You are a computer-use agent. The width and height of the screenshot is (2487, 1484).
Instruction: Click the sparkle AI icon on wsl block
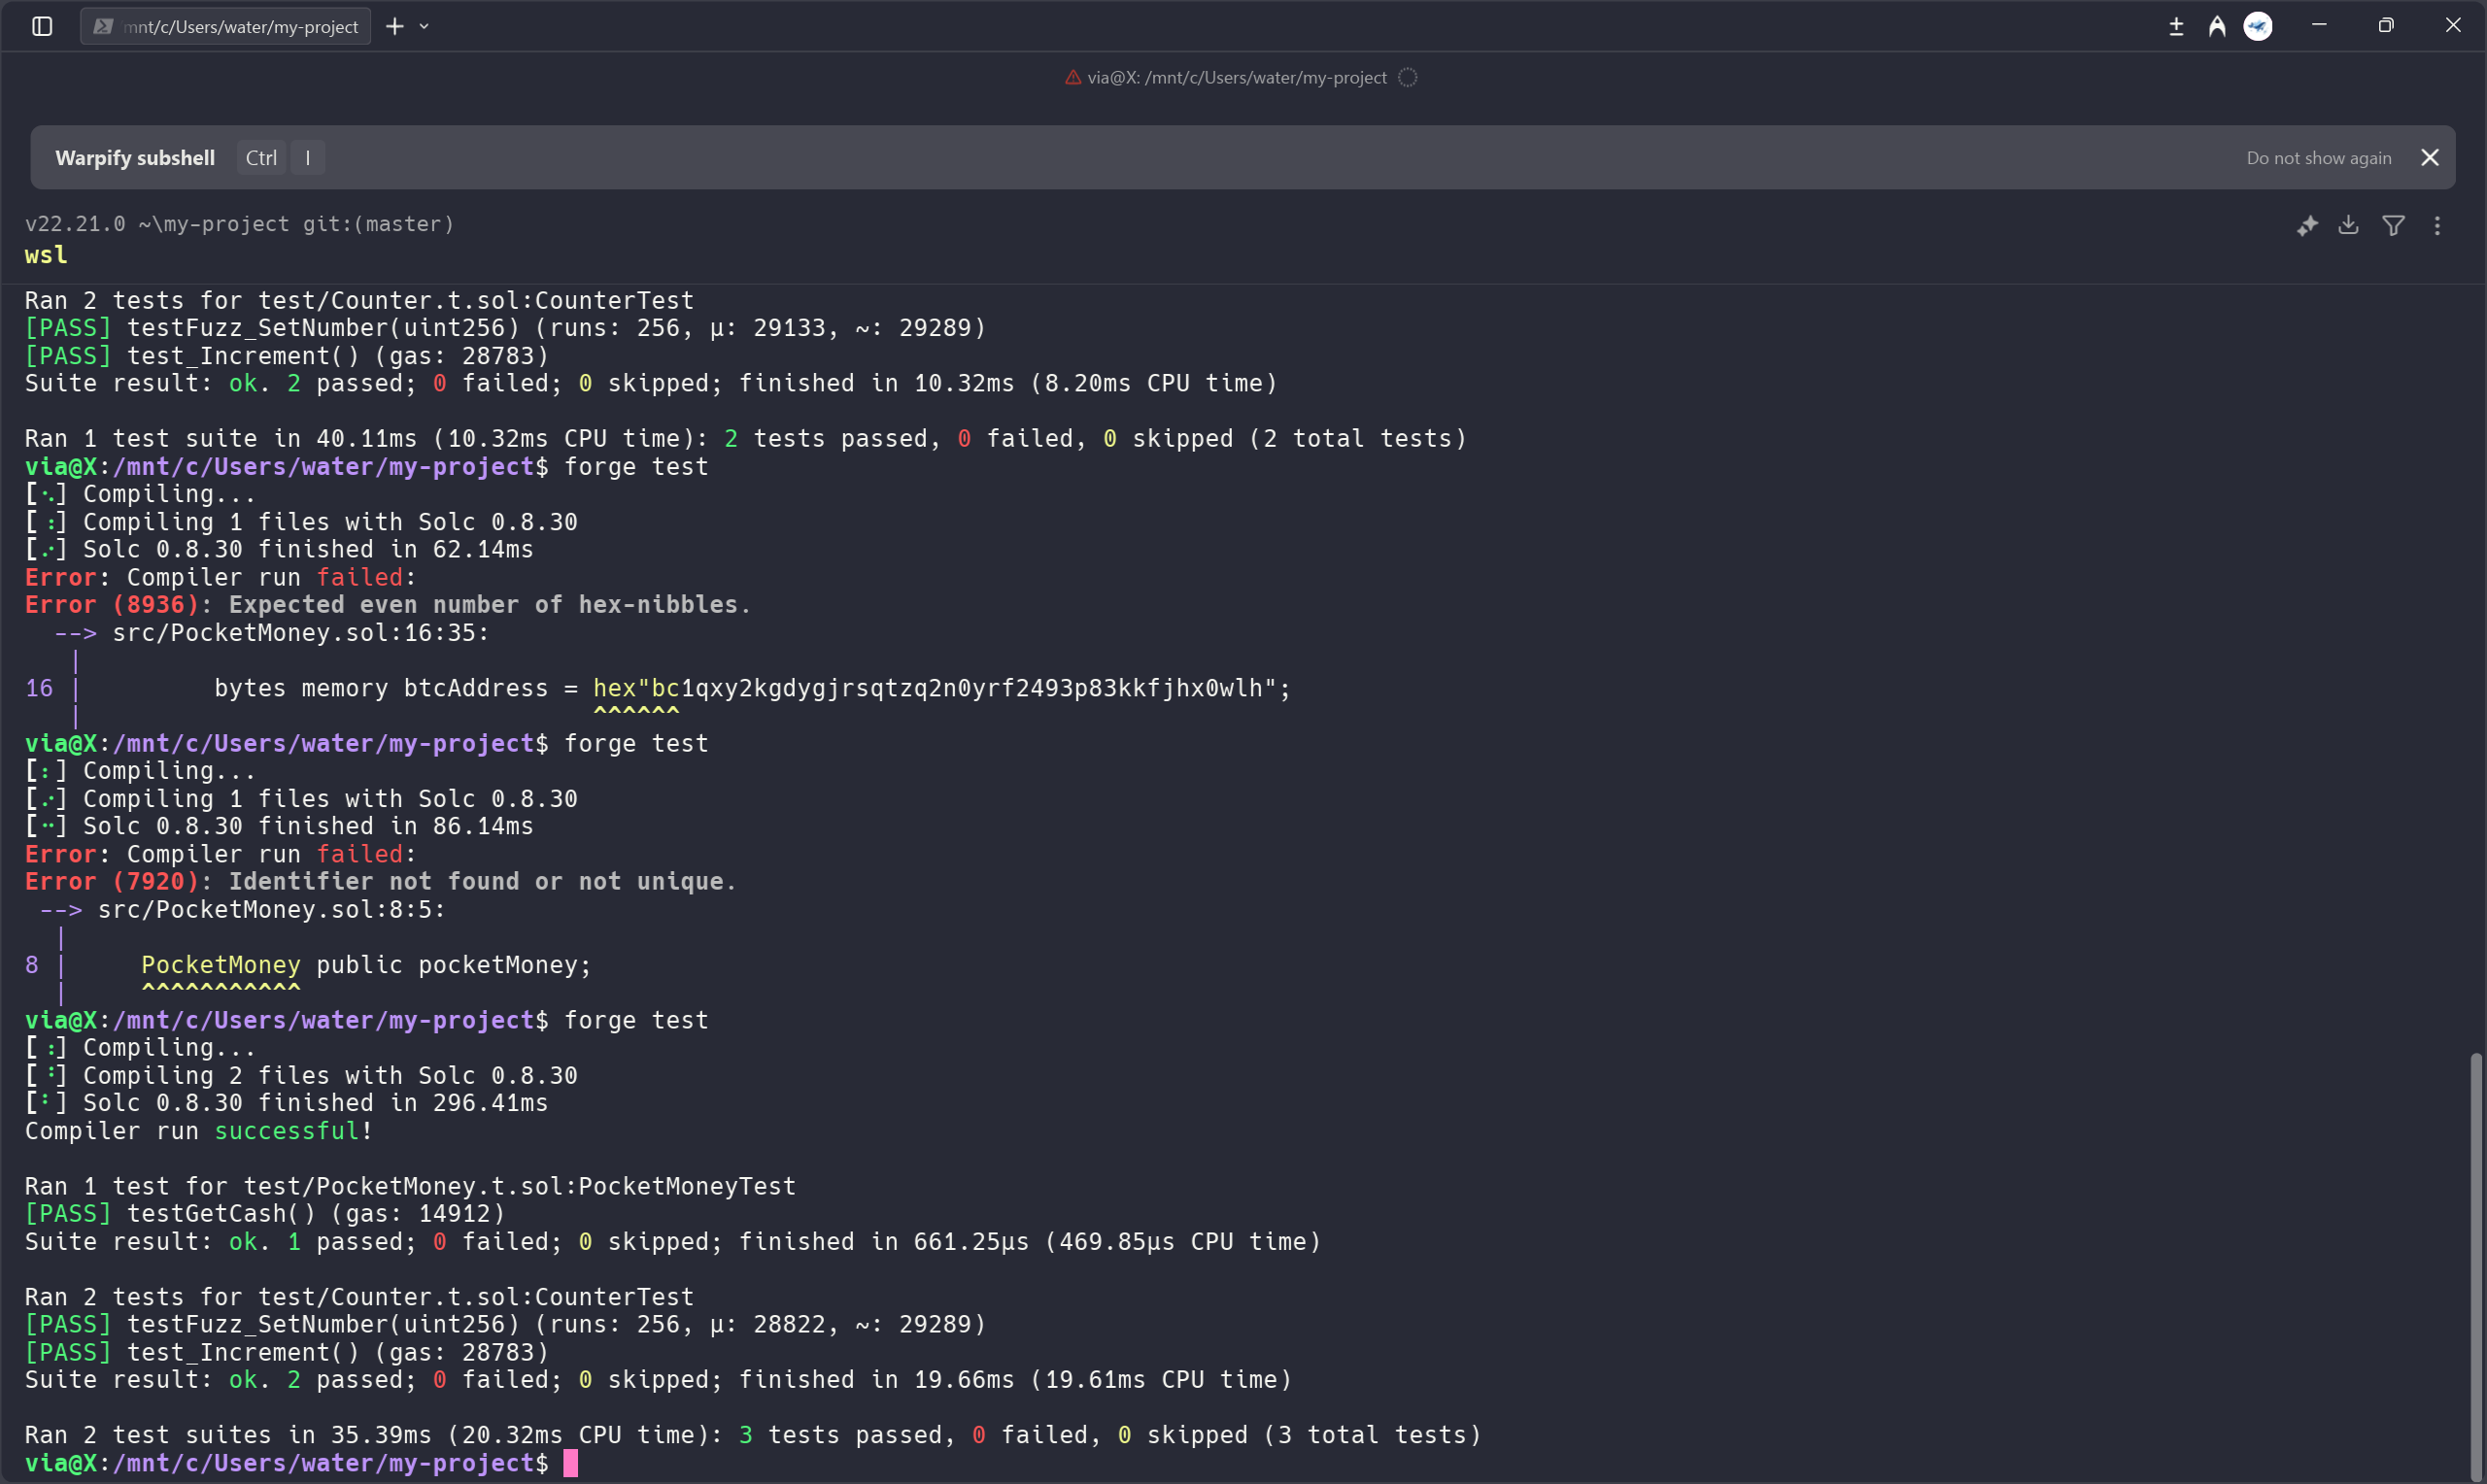coord(2307,226)
